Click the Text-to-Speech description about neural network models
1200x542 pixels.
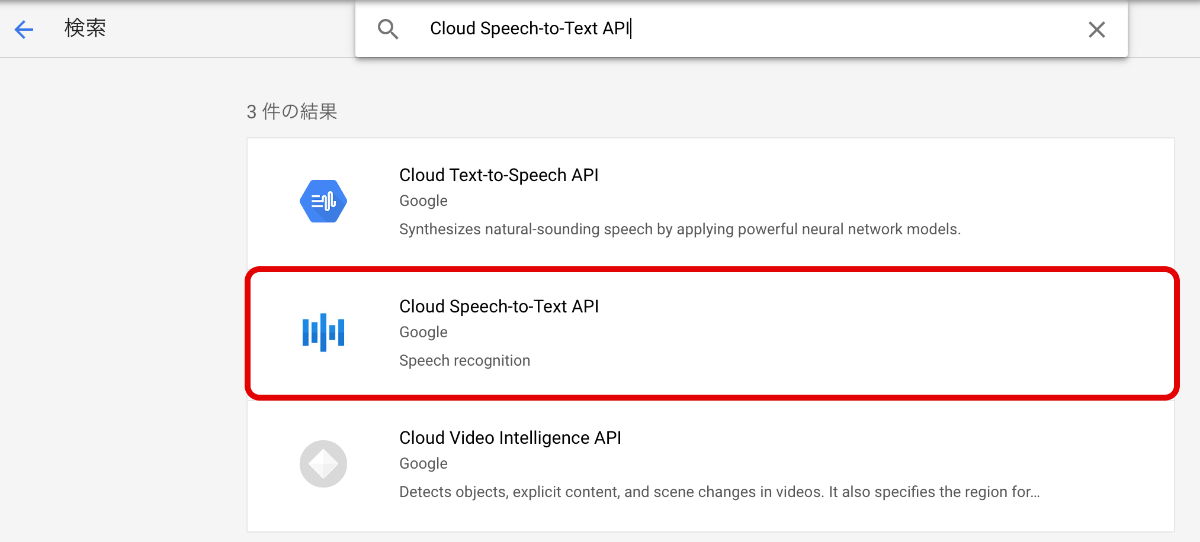680,229
